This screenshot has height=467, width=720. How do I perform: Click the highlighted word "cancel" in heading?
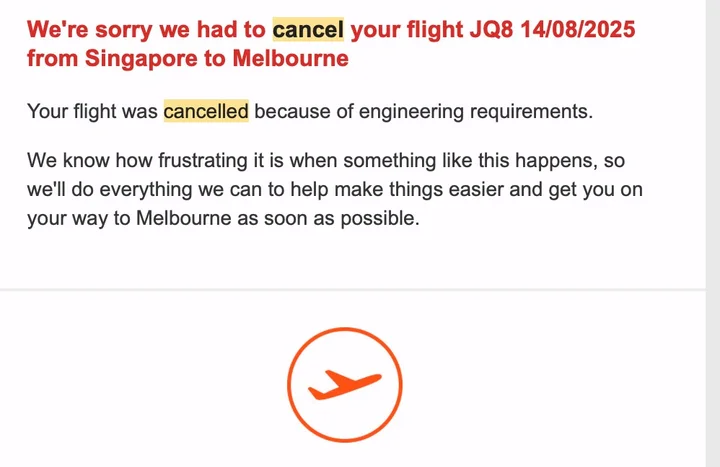pyautogui.click(x=307, y=29)
